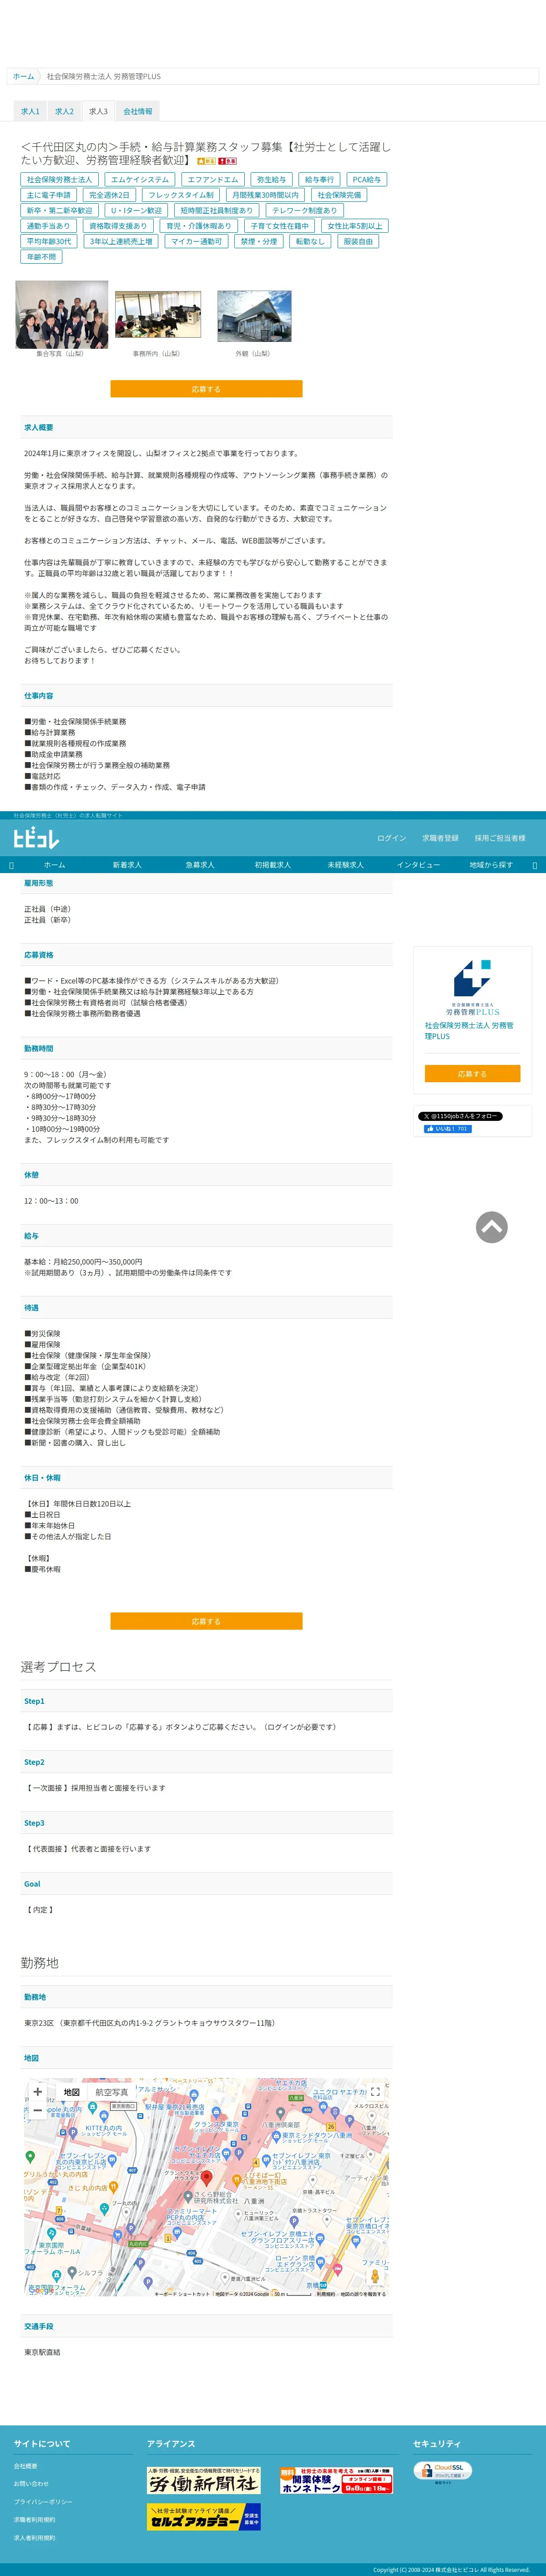Viewport: 546px width, 2576px height.
Task: Click the Street View pegman icon
Action: (375, 2275)
